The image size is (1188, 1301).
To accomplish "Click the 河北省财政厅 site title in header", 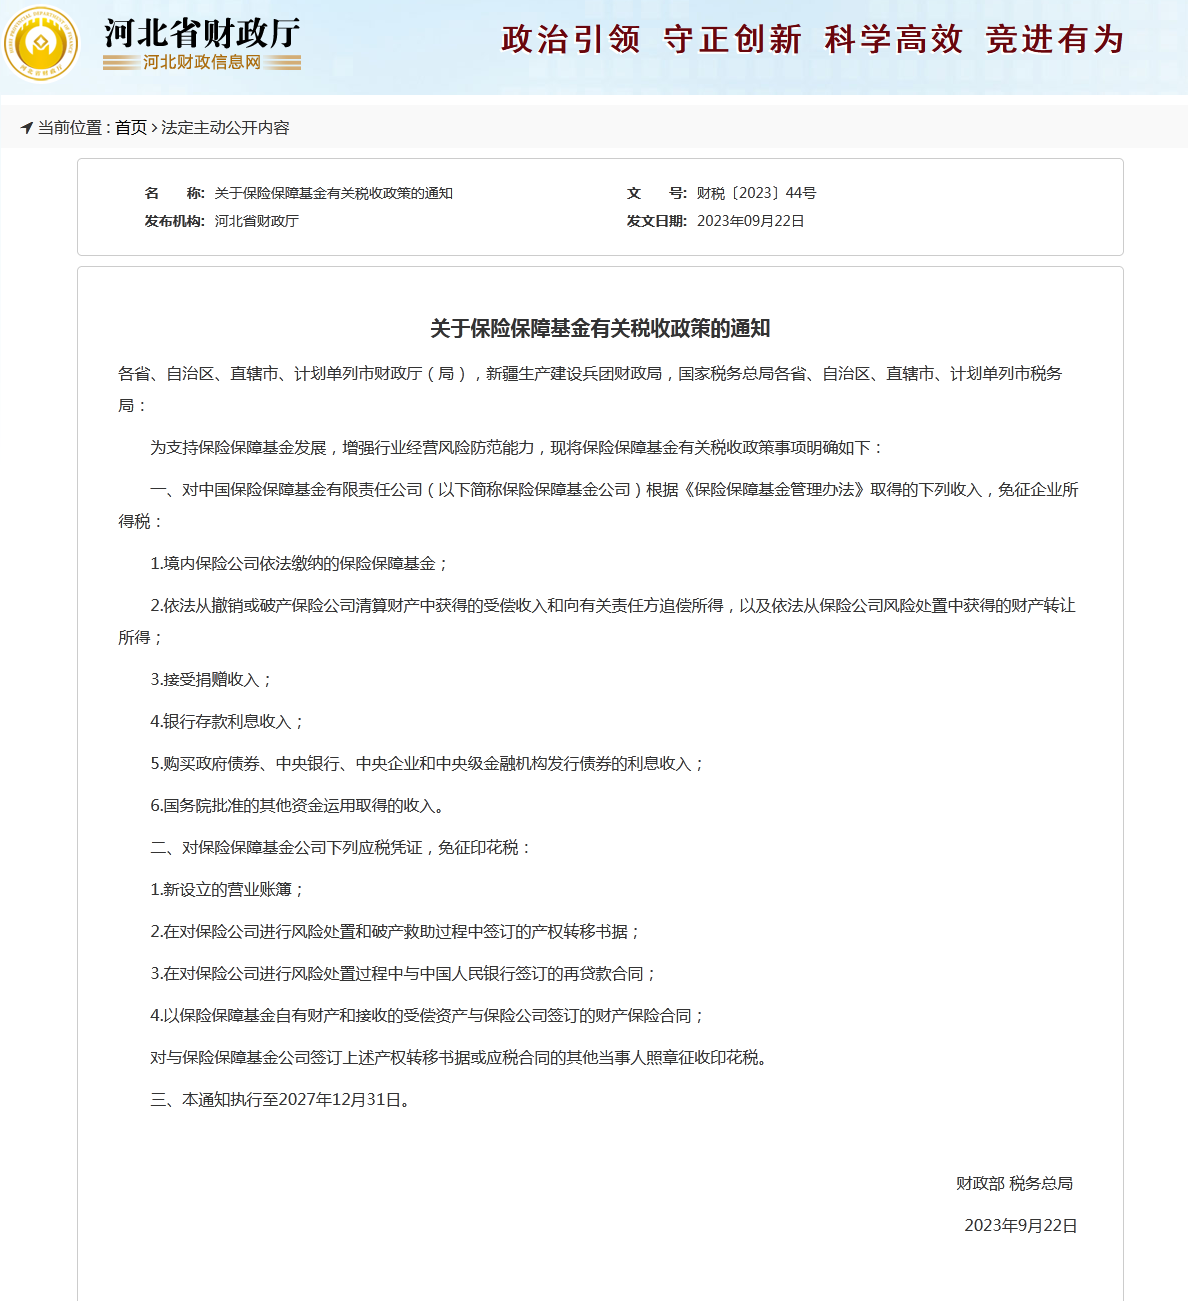I will pyautogui.click(x=202, y=33).
